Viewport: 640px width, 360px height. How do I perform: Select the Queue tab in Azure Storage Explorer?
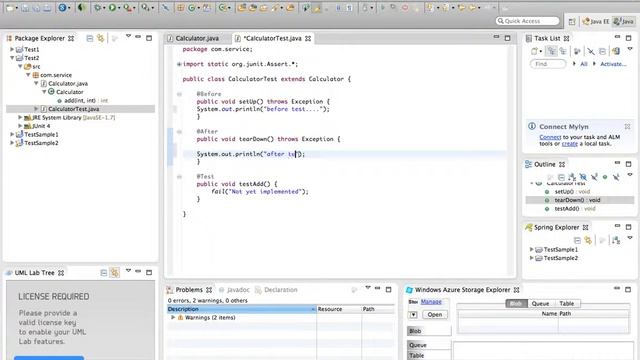click(540, 304)
